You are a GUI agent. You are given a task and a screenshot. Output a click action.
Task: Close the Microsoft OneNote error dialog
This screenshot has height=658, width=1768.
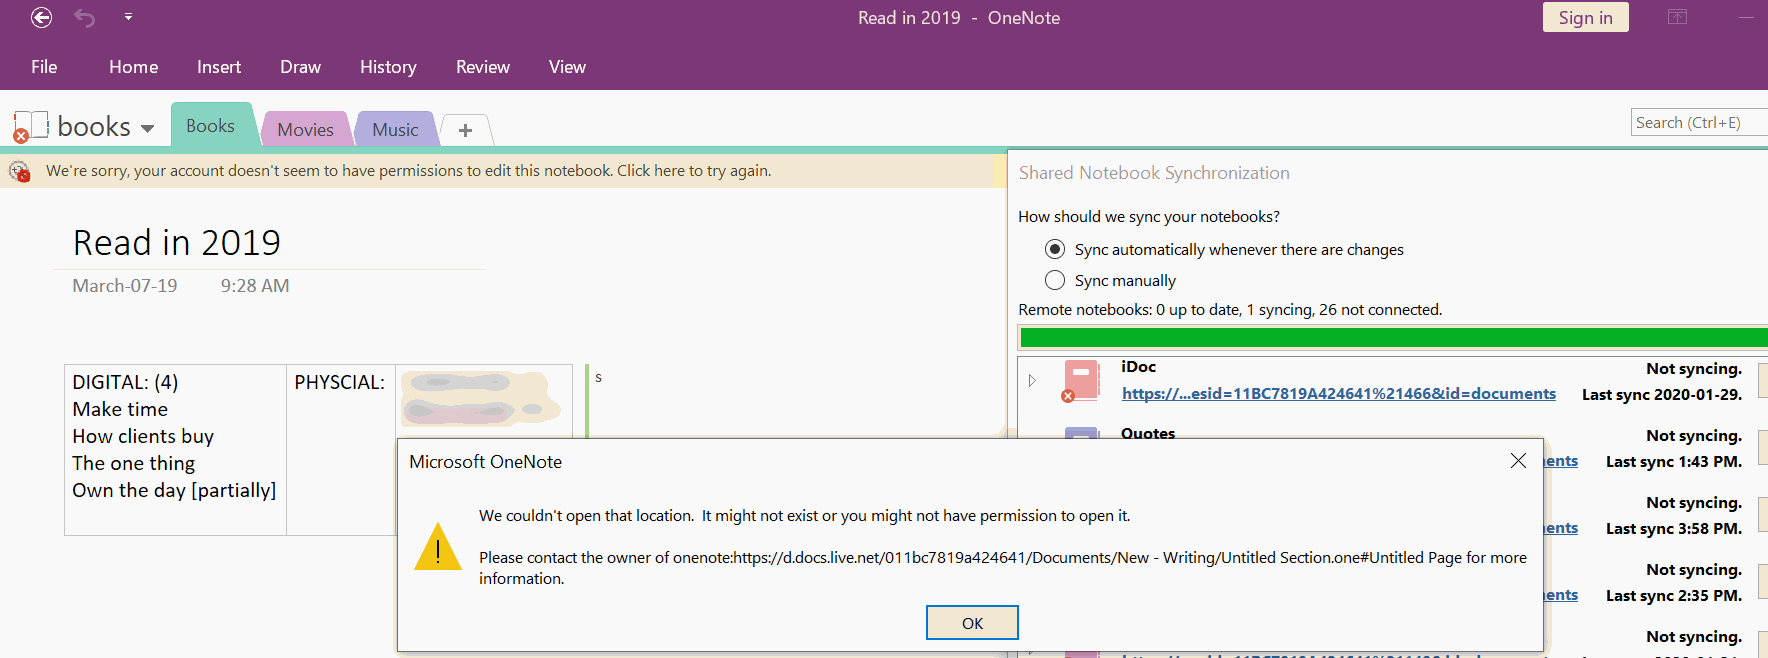click(x=1518, y=460)
